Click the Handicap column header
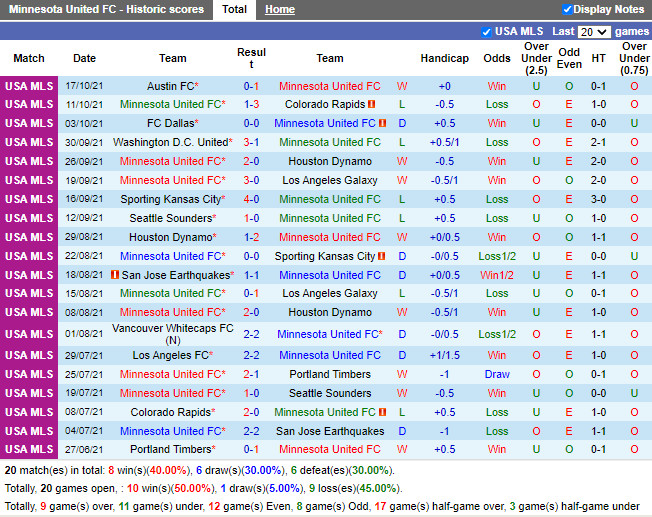 (444, 58)
